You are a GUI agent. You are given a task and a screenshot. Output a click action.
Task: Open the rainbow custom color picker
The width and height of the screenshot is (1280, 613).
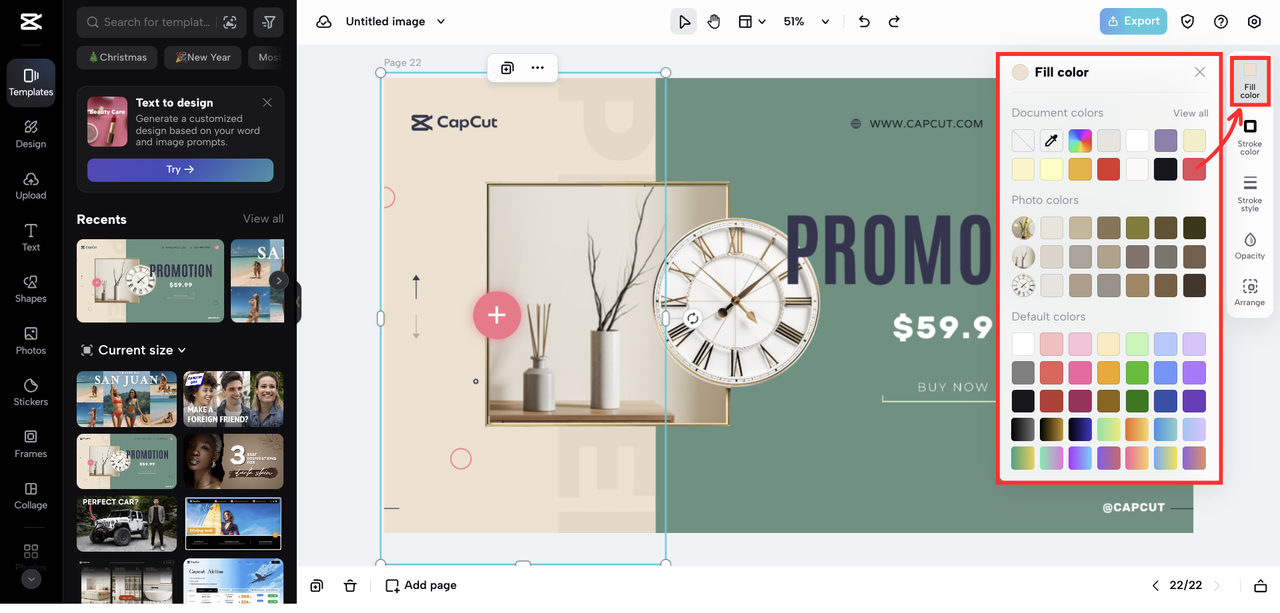pos(1080,141)
